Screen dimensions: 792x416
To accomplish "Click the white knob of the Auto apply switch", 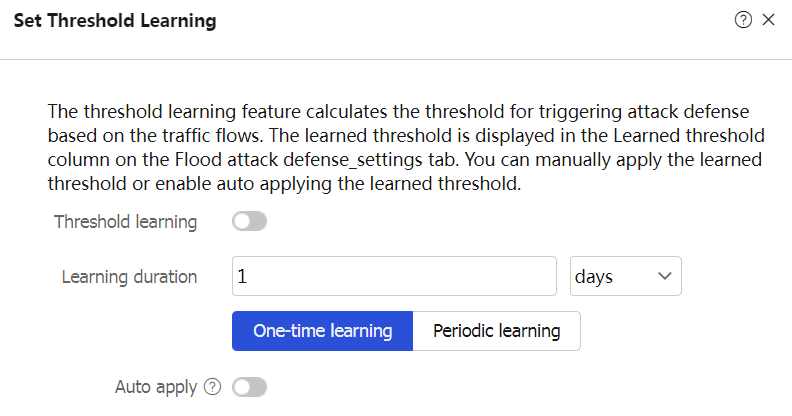I will [242, 387].
